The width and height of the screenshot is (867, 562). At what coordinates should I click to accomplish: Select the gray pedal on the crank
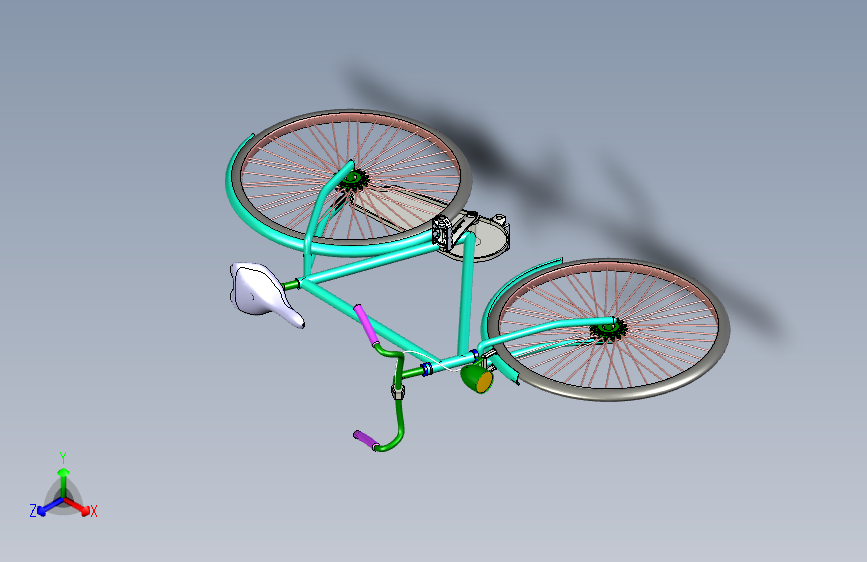(443, 233)
